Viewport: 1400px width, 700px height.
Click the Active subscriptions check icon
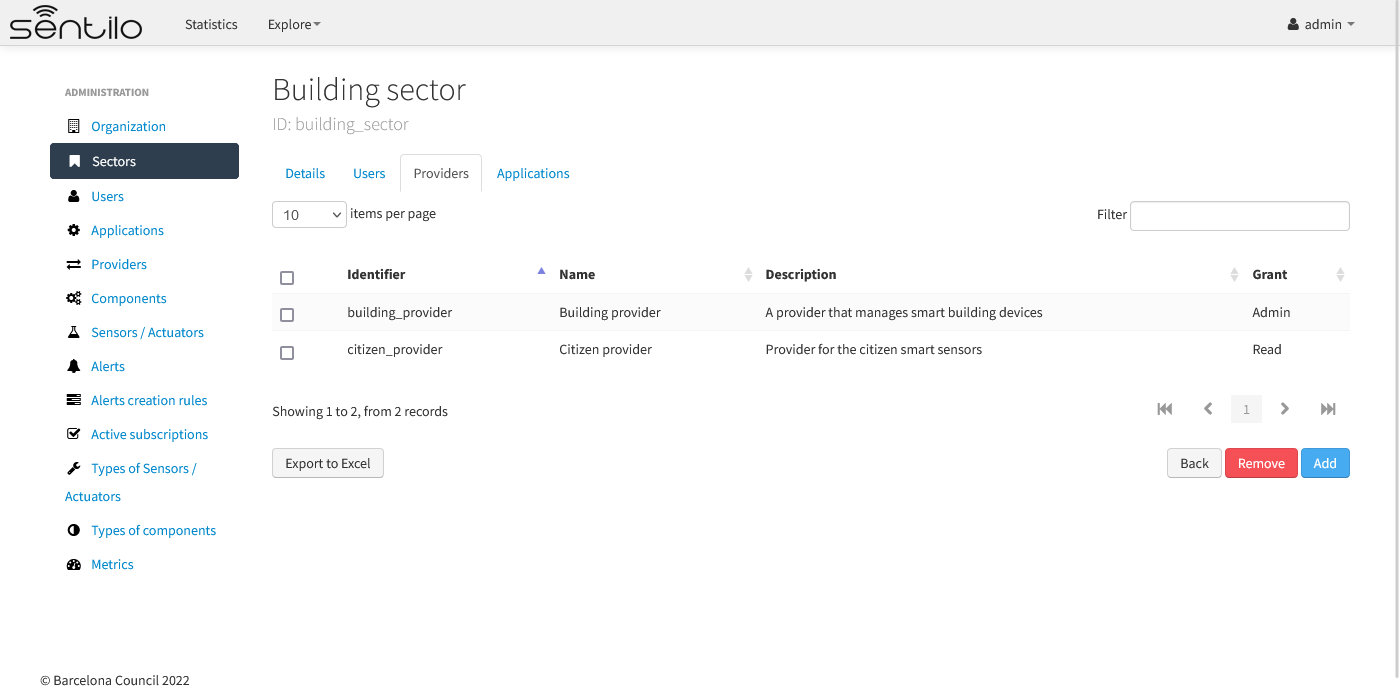73,434
